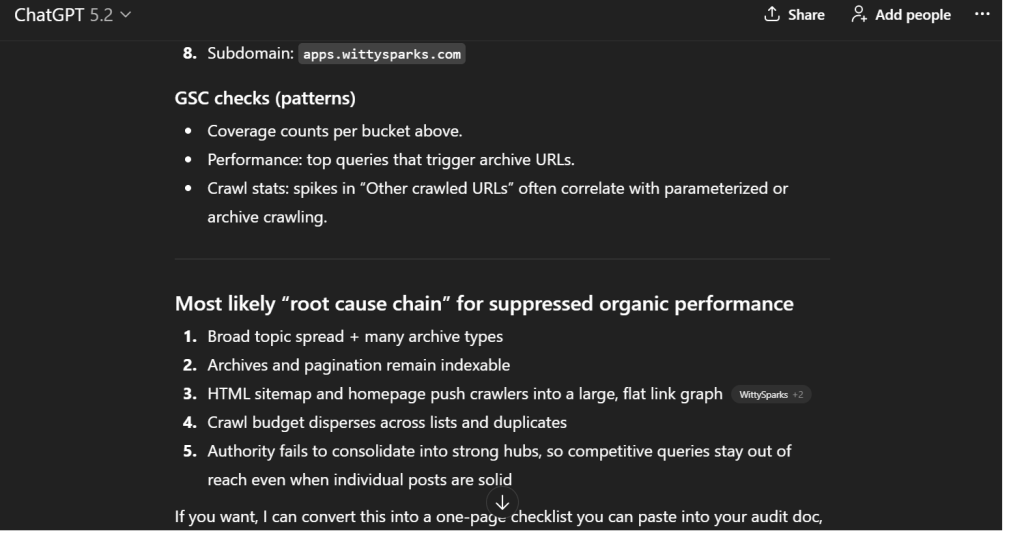The image size is (1024, 546).
Task: Click the "Subdomain:" label in item 8
Action: click(x=250, y=54)
